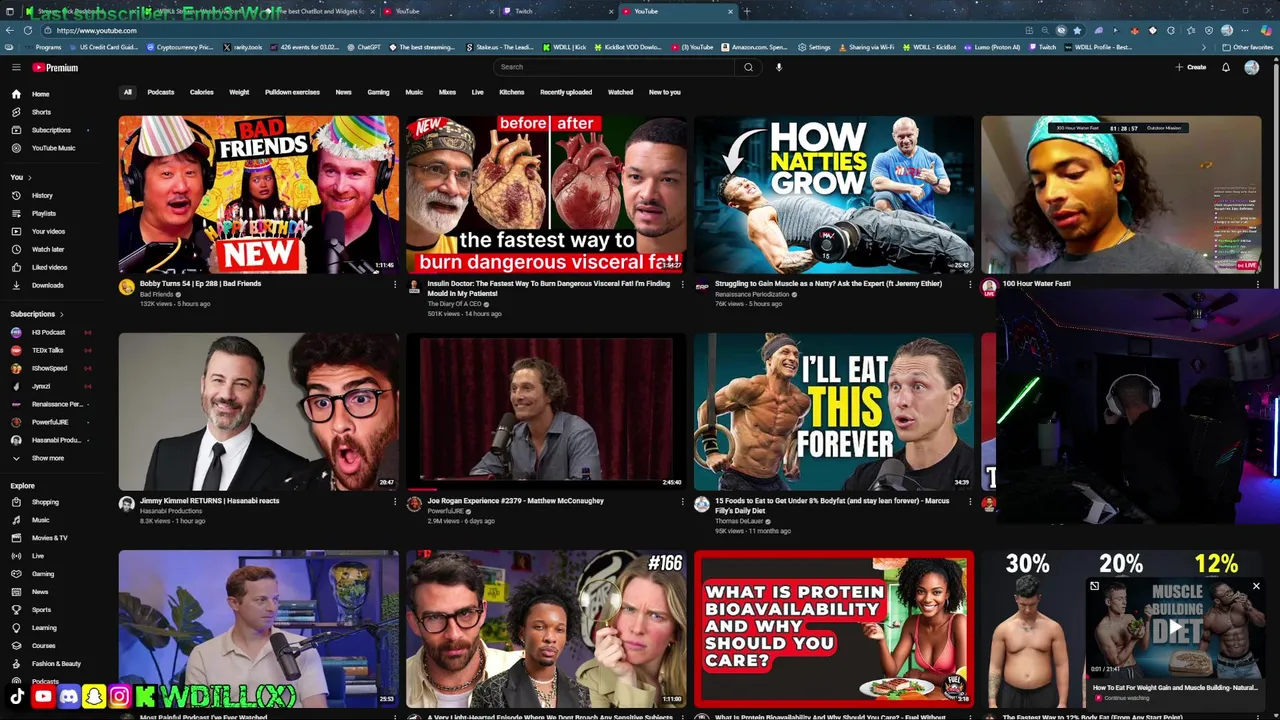Open the Bad Friends channel avatar
Viewport: 1280px width, 720px height.
click(x=127, y=288)
